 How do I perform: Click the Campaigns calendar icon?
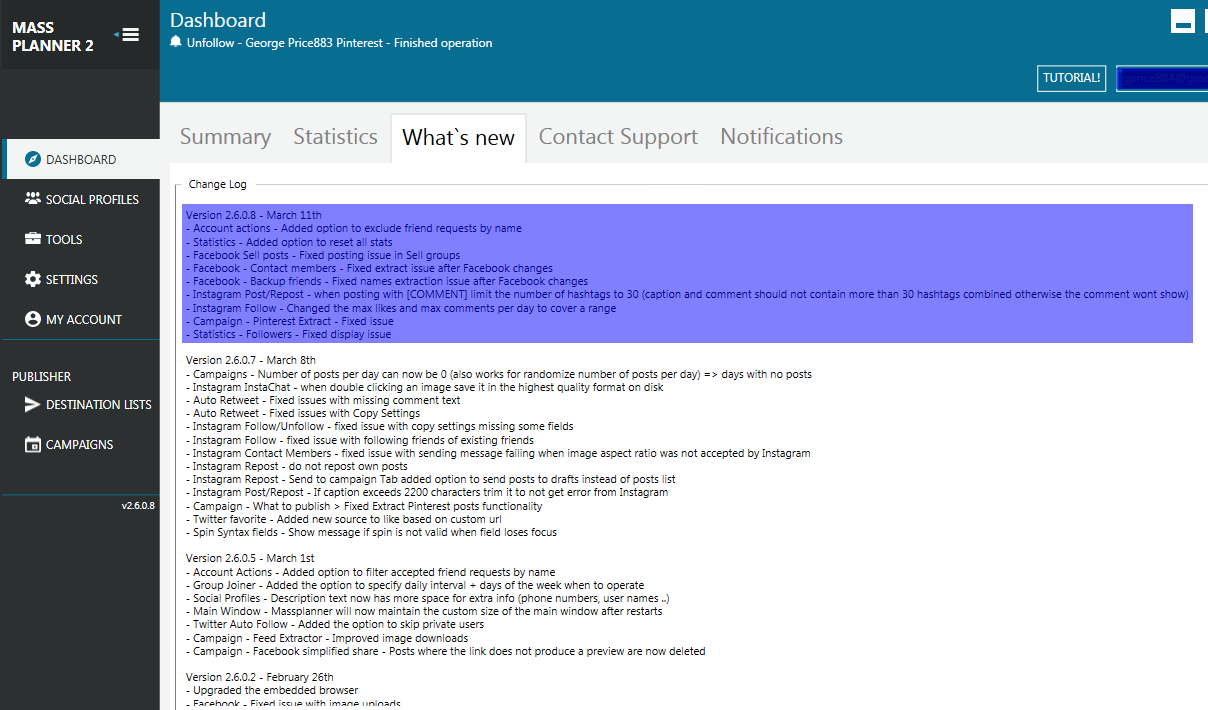pos(32,444)
